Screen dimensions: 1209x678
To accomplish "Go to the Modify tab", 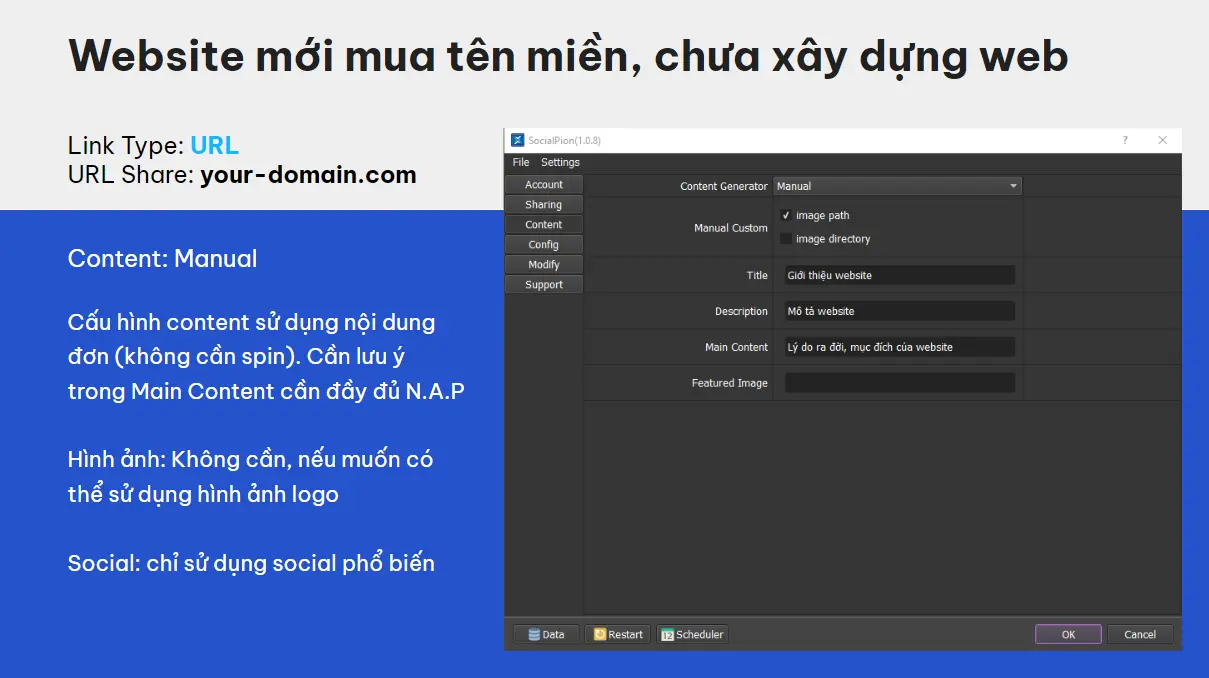I will tap(544, 264).
